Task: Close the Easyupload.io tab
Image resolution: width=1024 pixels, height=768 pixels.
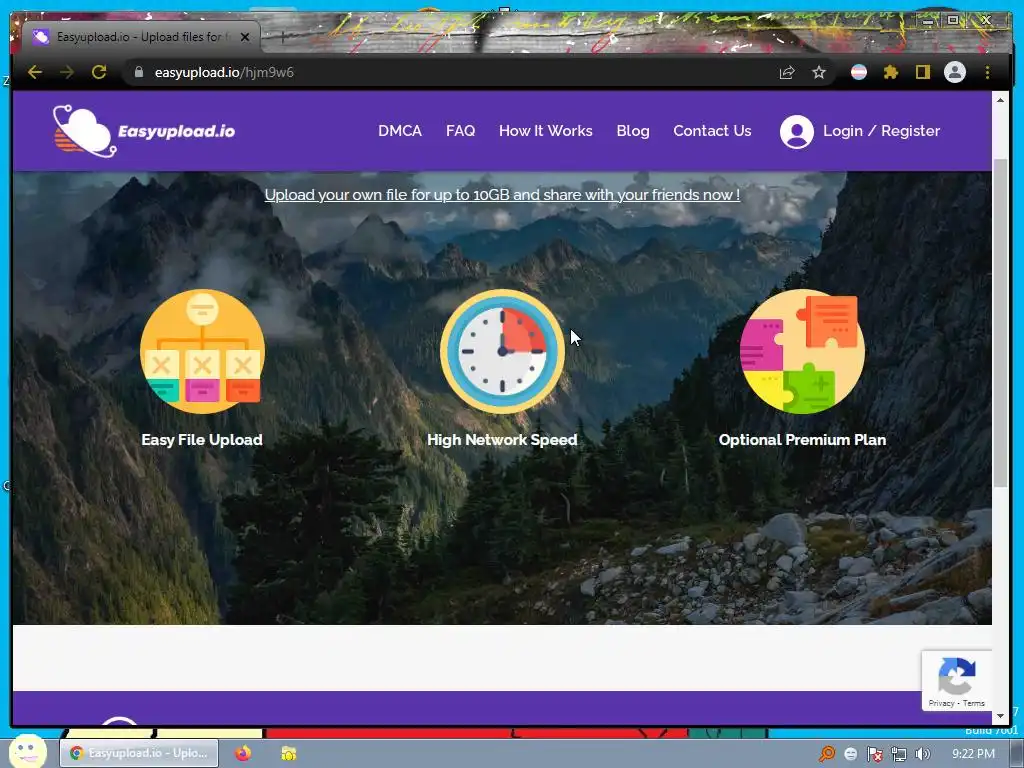Action: tap(245, 37)
